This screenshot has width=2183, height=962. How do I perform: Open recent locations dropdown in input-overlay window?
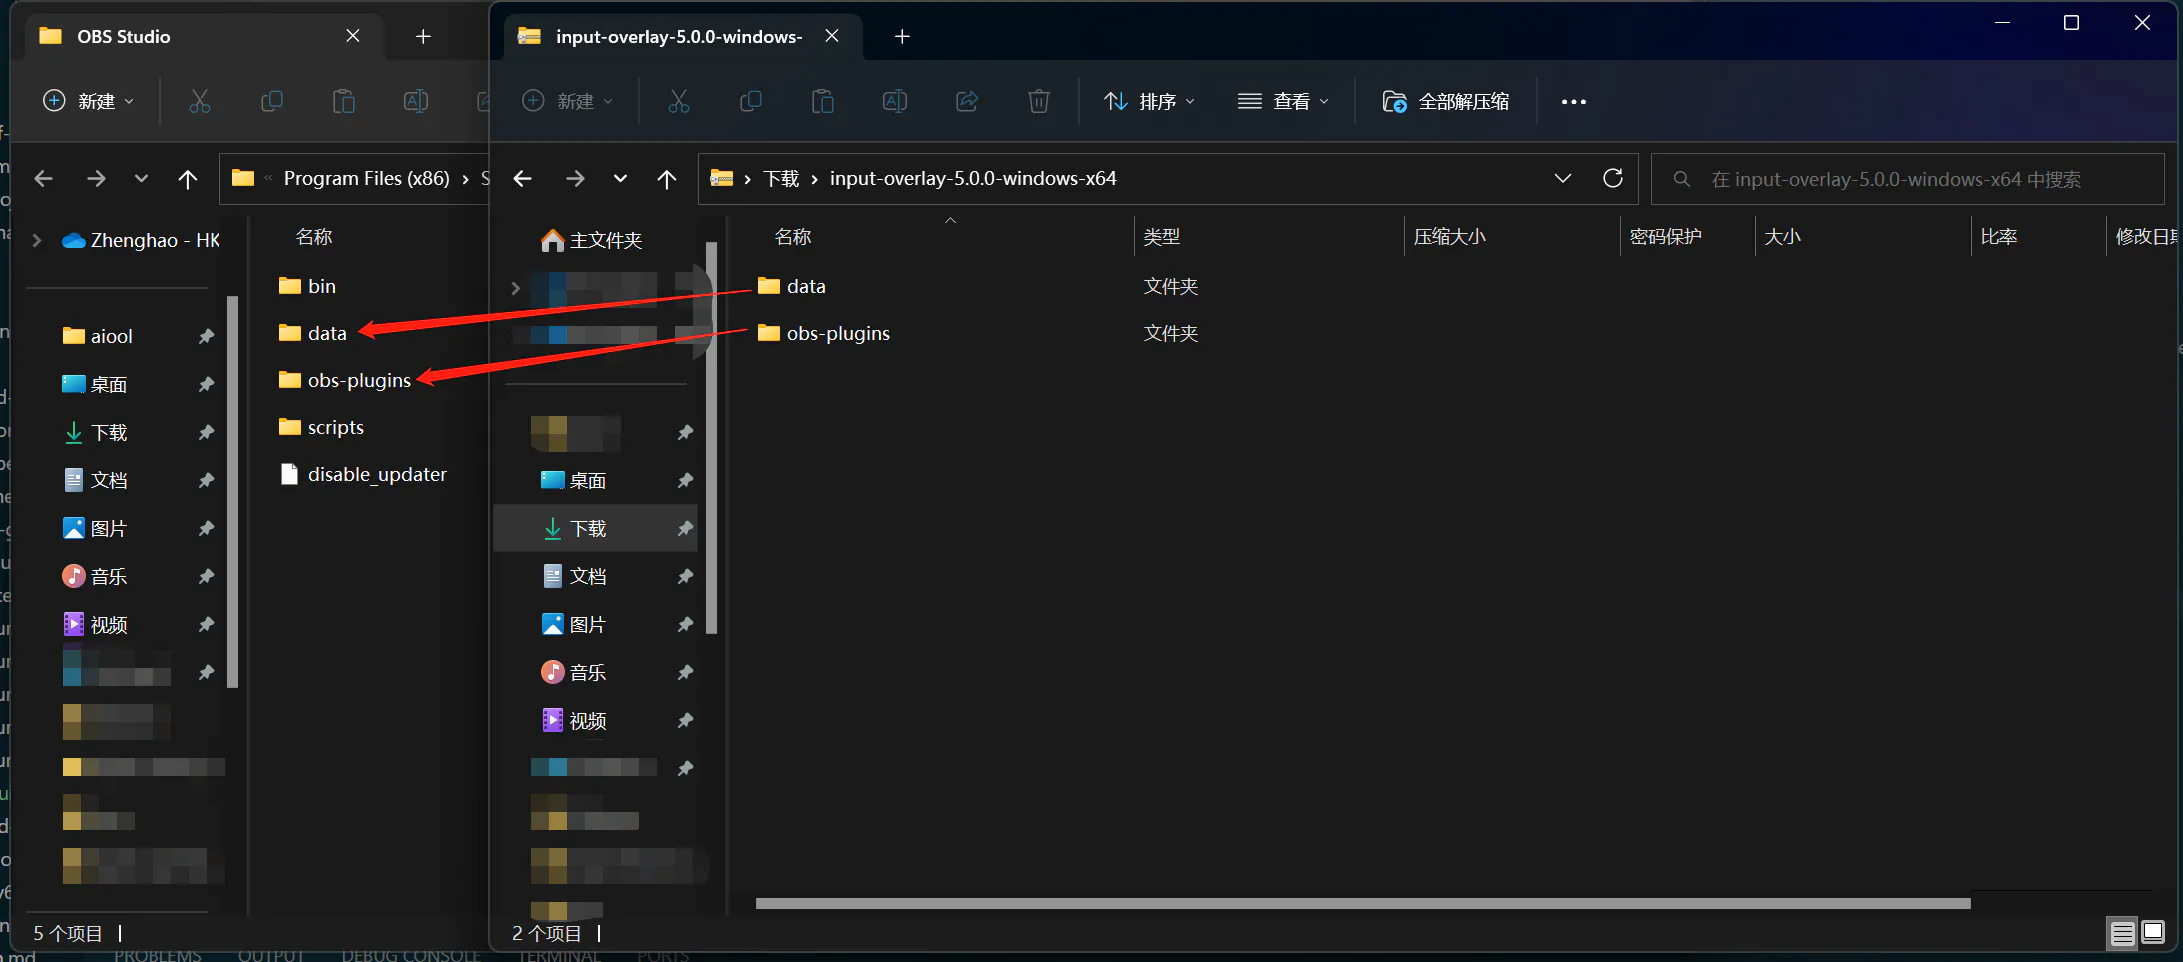tap(621, 179)
